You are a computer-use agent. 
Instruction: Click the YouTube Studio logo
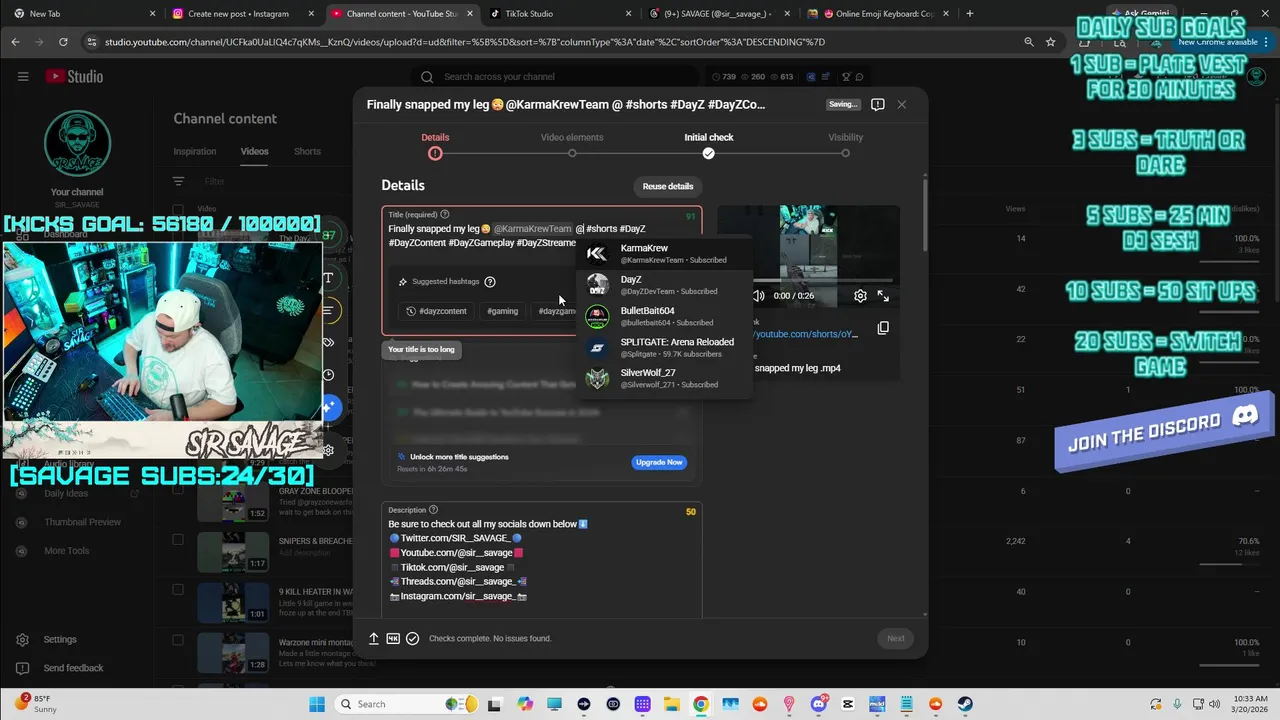click(74, 76)
